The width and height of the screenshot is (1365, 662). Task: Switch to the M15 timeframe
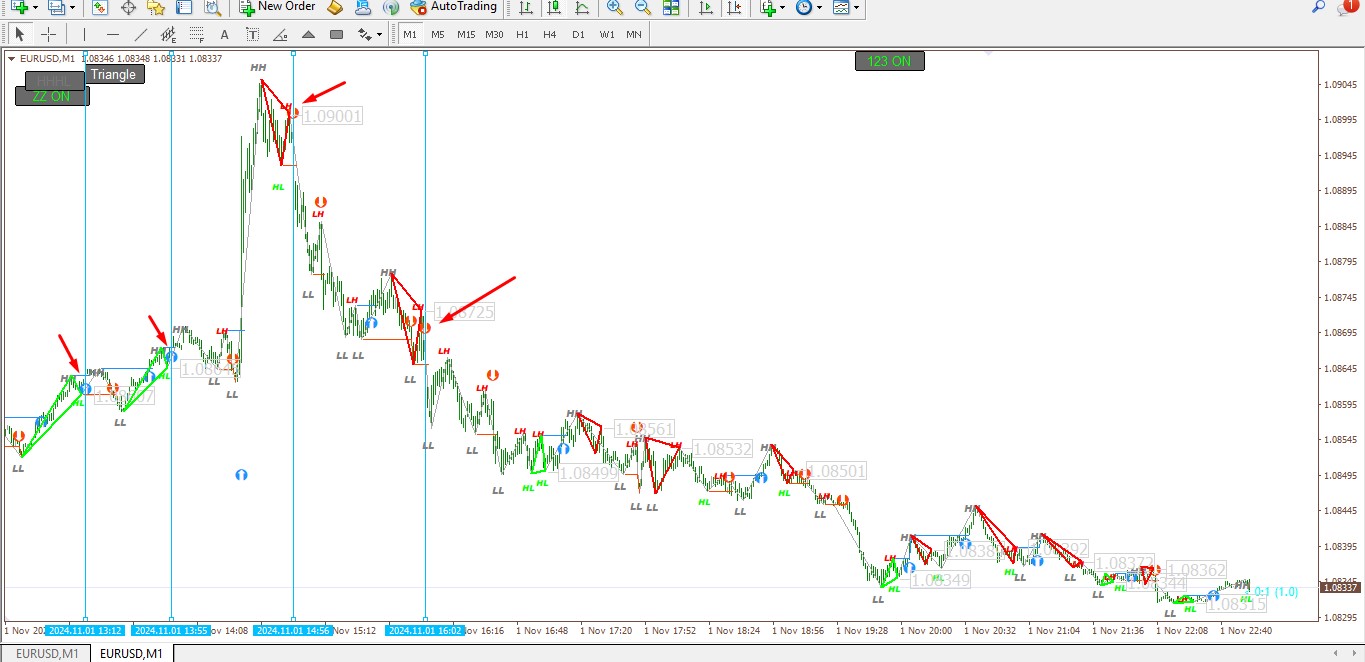[466, 34]
